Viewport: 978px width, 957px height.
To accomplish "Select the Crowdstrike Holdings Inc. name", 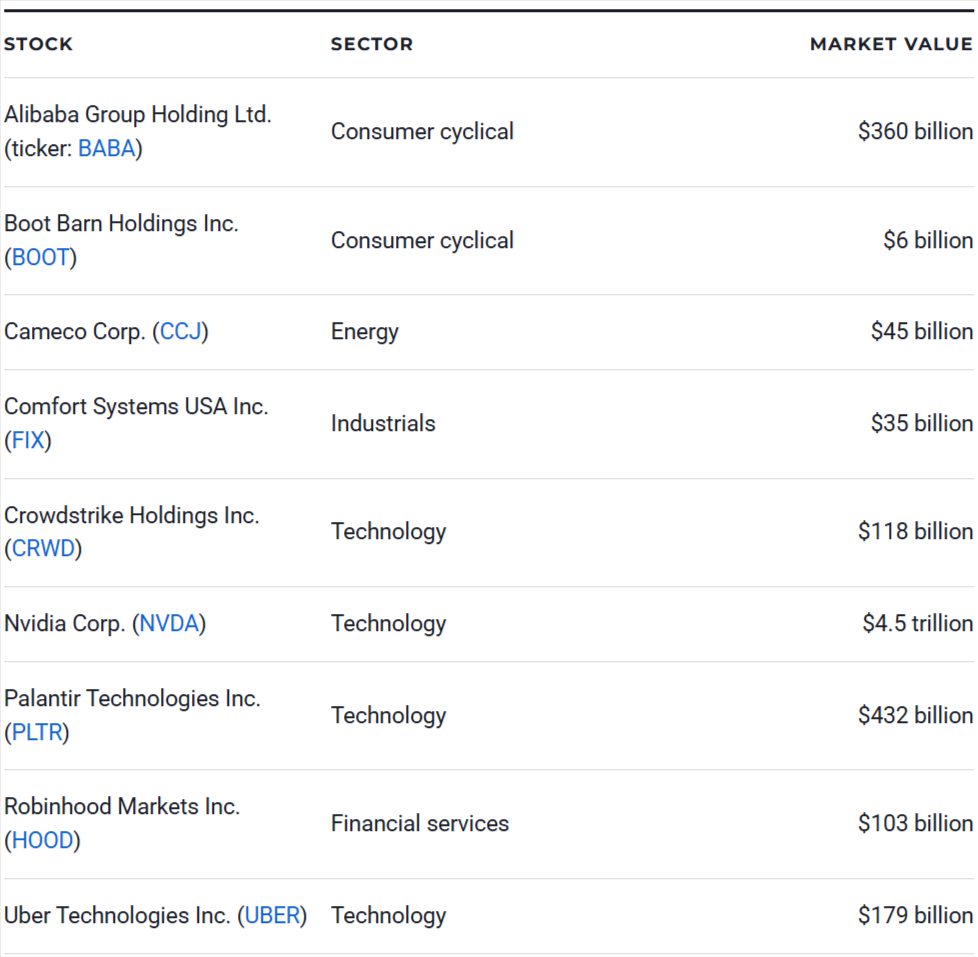I will click(132, 515).
